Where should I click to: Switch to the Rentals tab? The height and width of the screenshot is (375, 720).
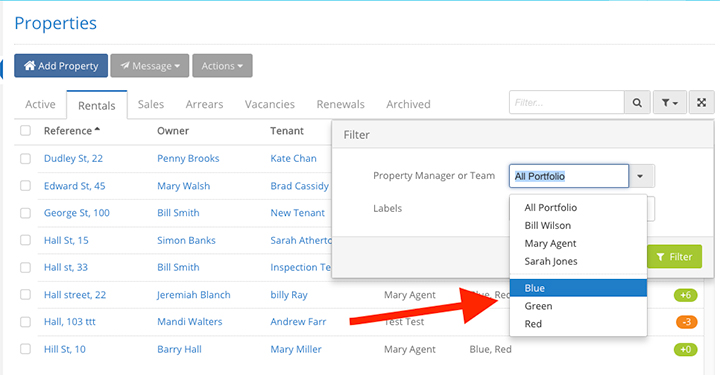click(x=97, y=105)
